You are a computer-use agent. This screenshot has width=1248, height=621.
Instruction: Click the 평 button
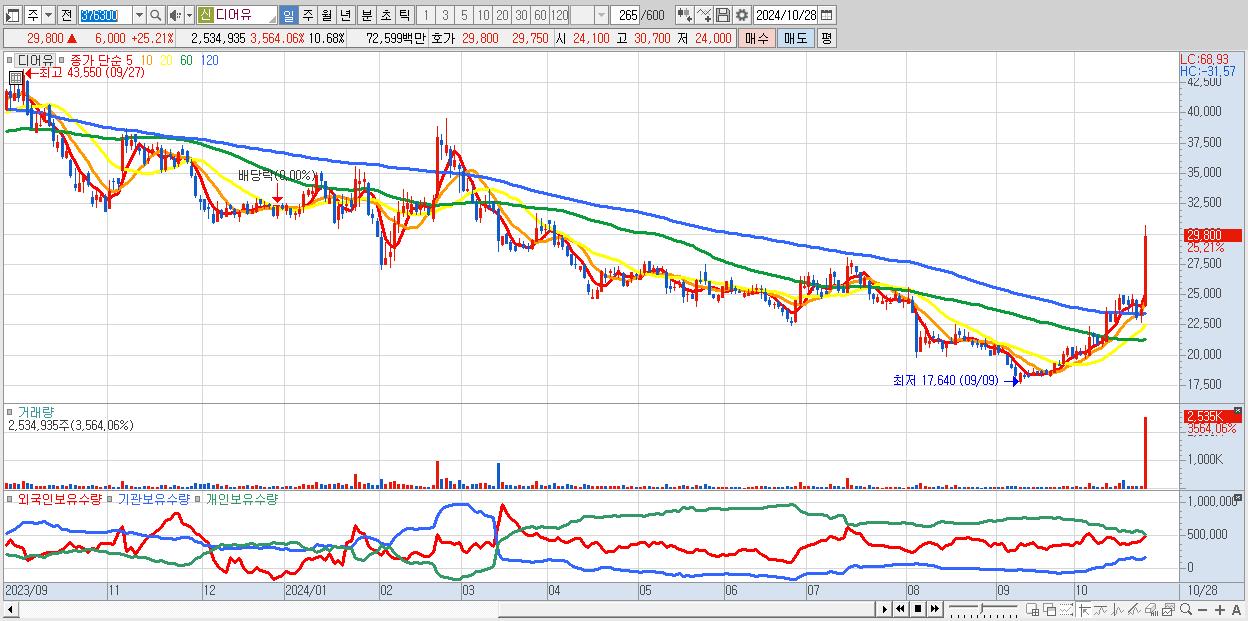(x=826, y=38)
